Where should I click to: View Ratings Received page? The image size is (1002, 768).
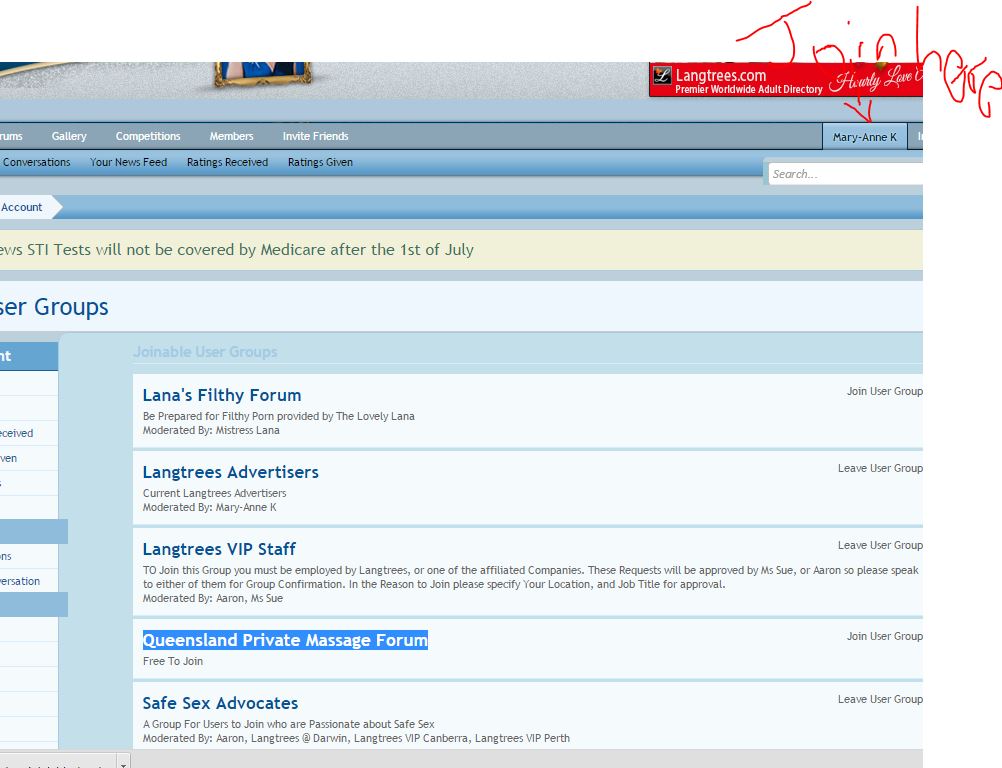227,162
